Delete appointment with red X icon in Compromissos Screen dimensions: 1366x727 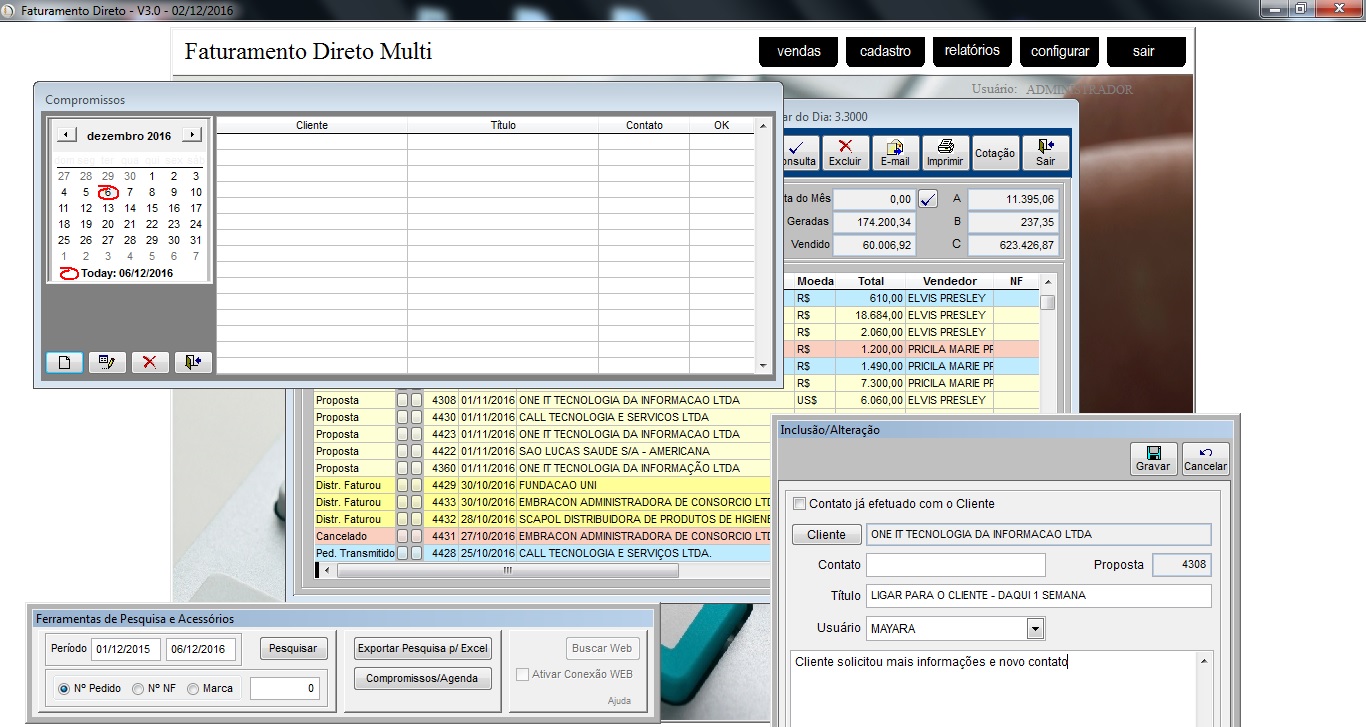[150, 362]
